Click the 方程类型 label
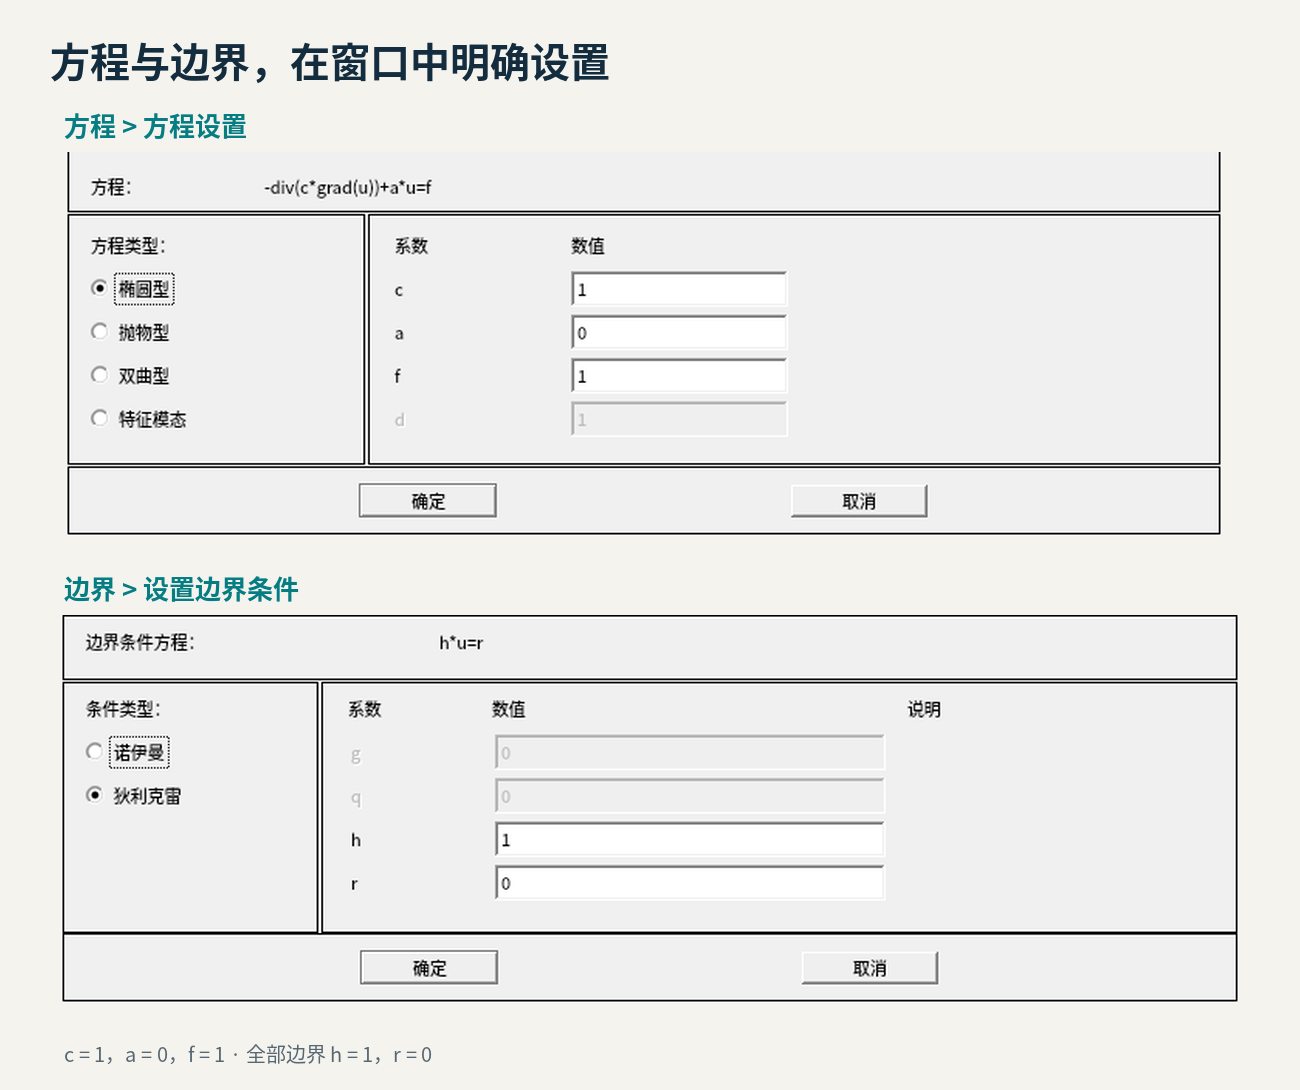The width and height of the screenshot is (1300, 1090). tap(128, 246)
